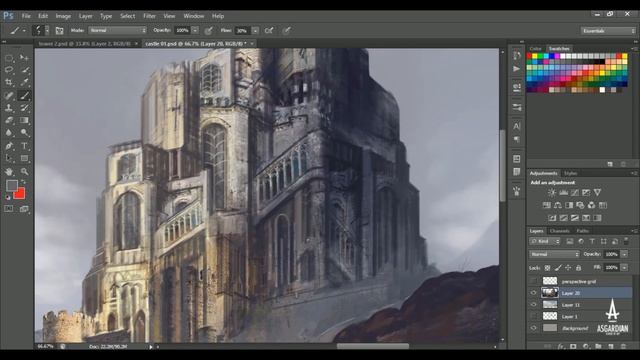Switch to the Paths tab
Screen dimensions: 640x360
pos(582,231)
